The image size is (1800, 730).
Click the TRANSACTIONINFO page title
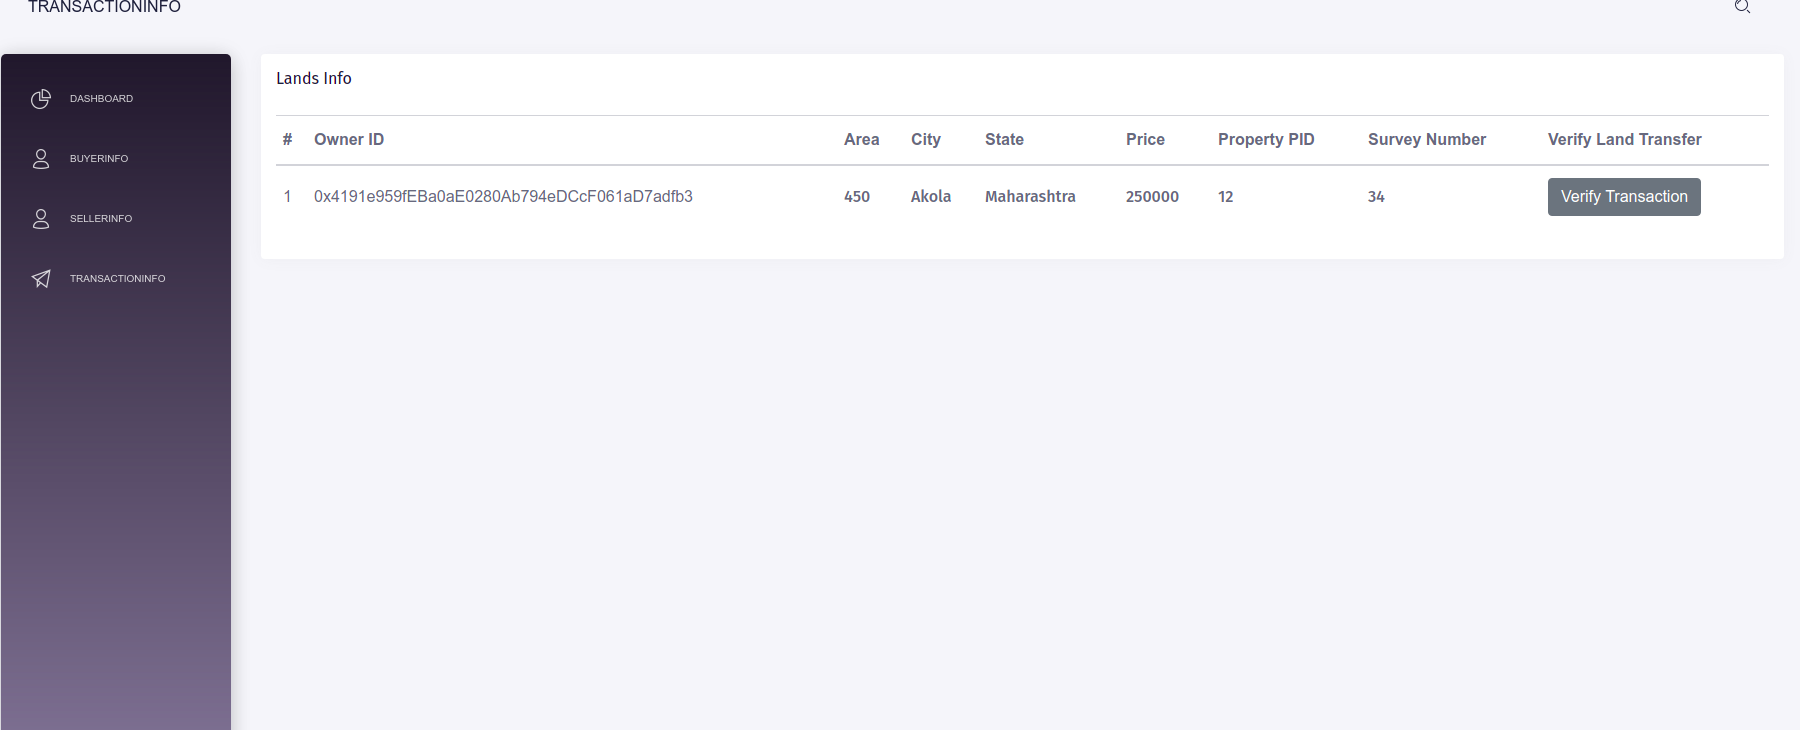tap(104, 7)
